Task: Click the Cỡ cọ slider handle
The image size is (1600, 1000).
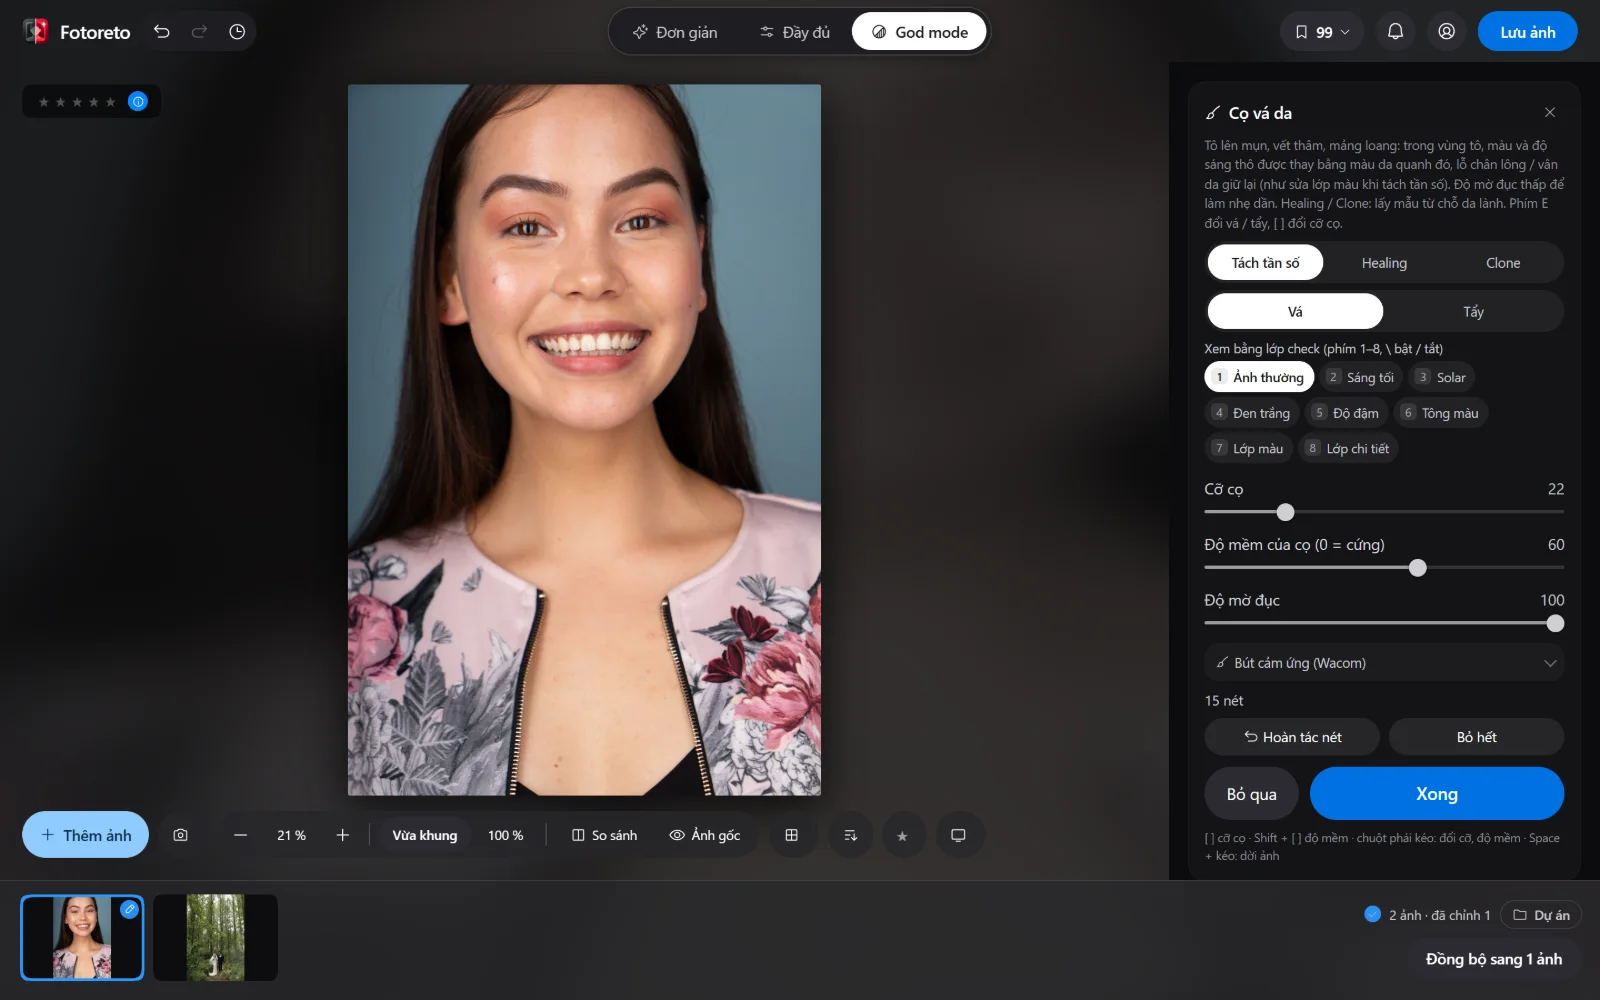Action: [x=1285, y=512]
